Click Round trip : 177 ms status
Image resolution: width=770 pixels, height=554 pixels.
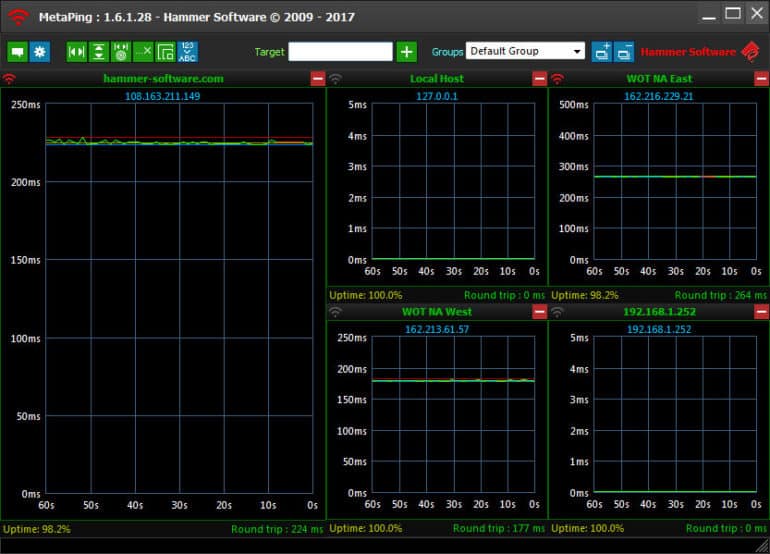tap(498, 528)
